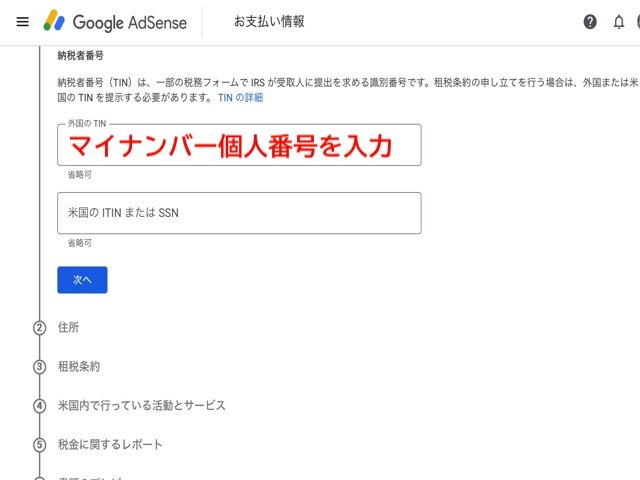The image size is (640, 480).
Task: Focus the 米国の ITIN または SSN field
Action: point(240,213)
